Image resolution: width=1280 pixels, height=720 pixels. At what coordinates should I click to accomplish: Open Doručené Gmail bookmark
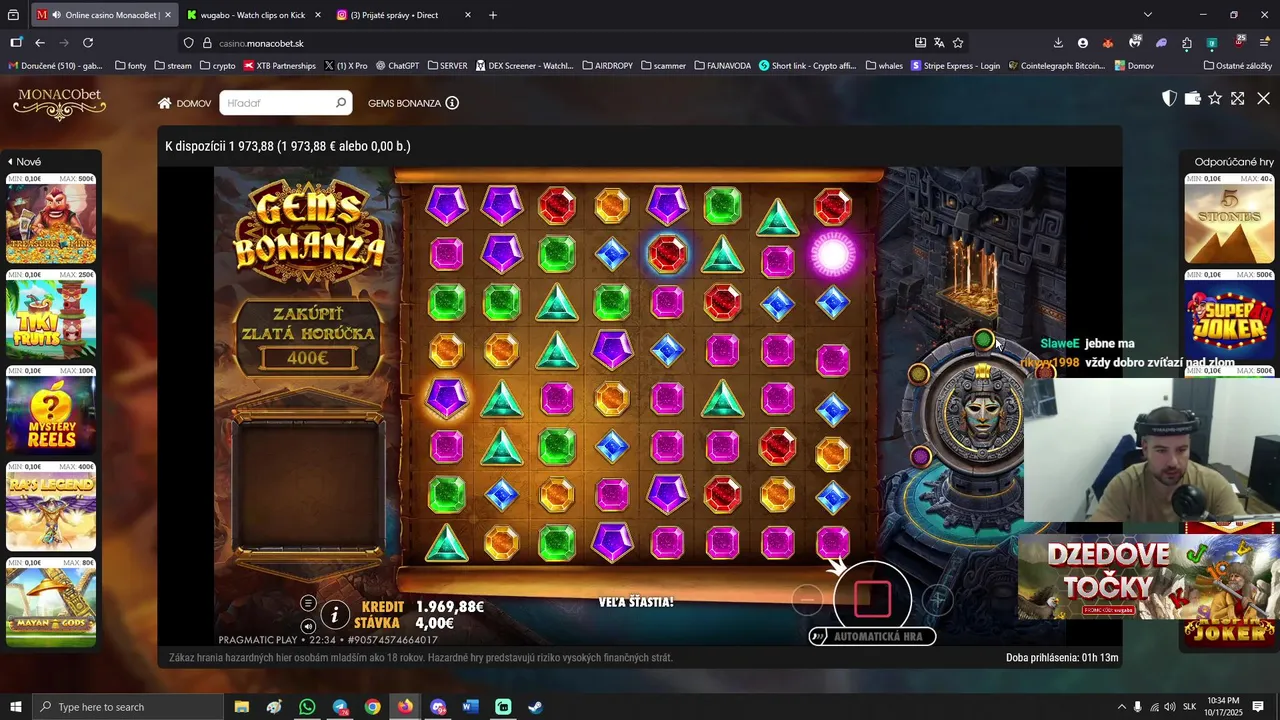pos(56,66)
